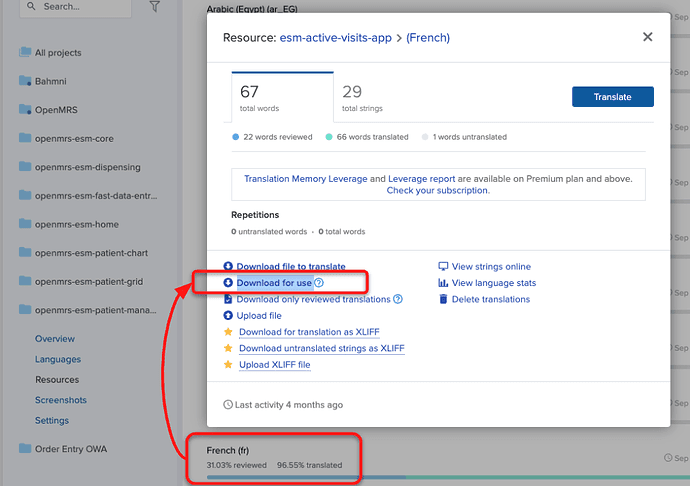Click the (French) language link
The height and width of the screenshot is (486, 690).
428,38
